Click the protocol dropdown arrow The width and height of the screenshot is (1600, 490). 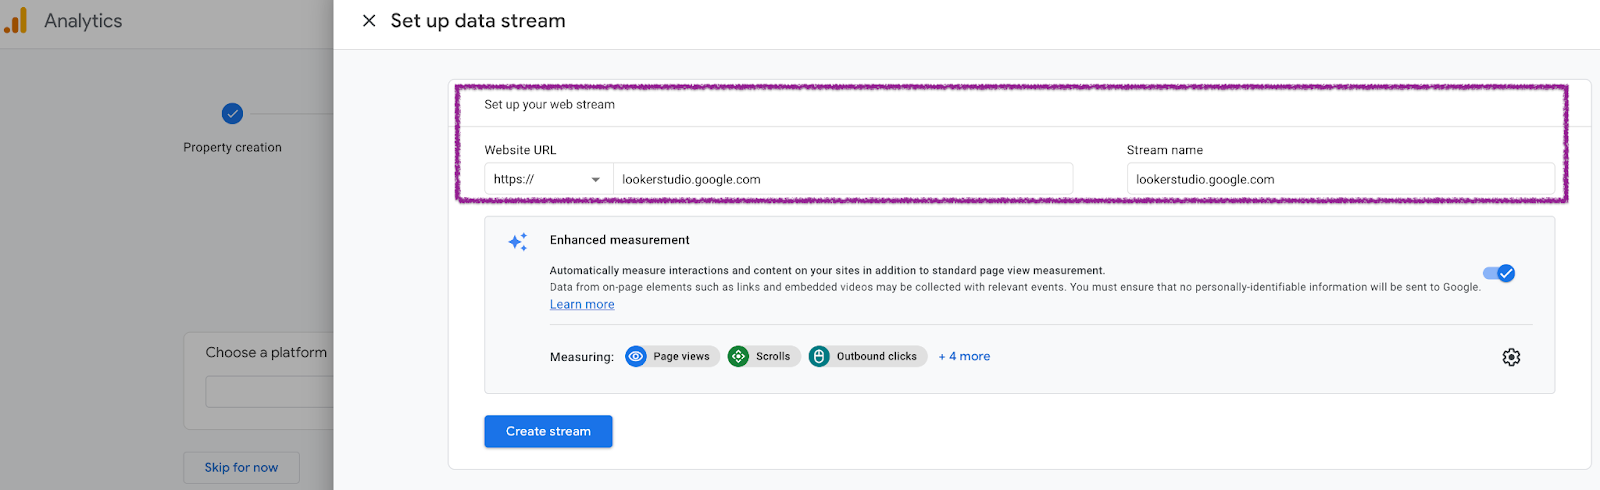click(x=596, y=180)
